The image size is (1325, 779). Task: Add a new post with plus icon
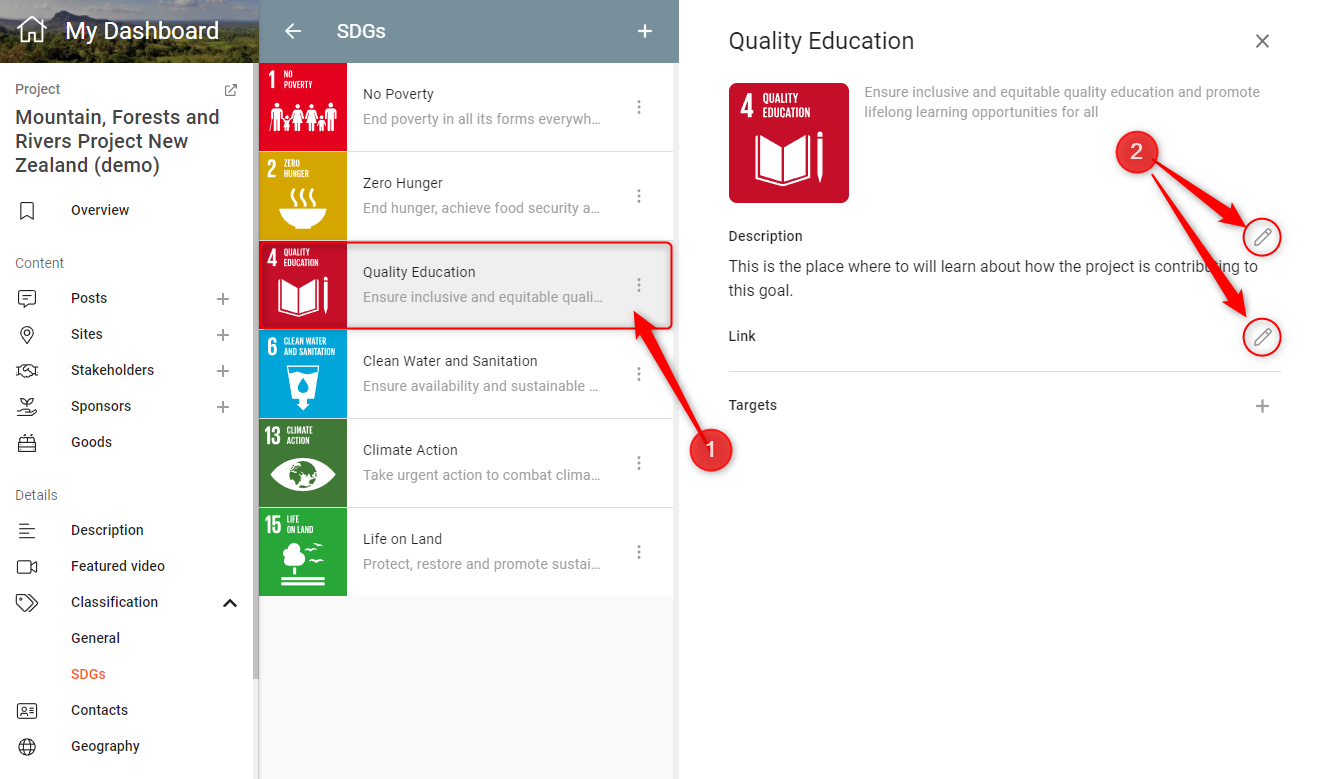(223, 298)
